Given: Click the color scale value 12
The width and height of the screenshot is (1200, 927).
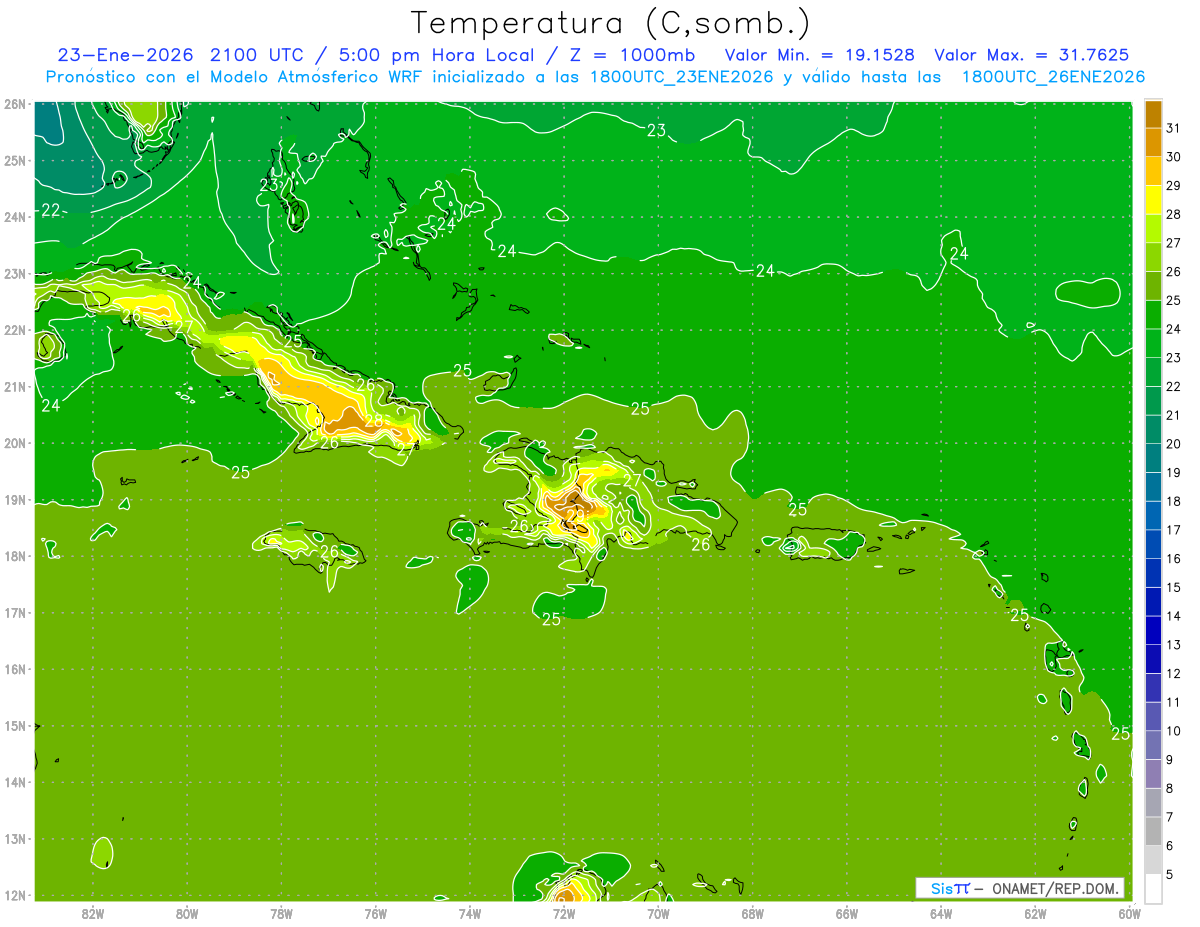Looking at the screenshot, I should pyautogui.click(x=1173, y=674).
